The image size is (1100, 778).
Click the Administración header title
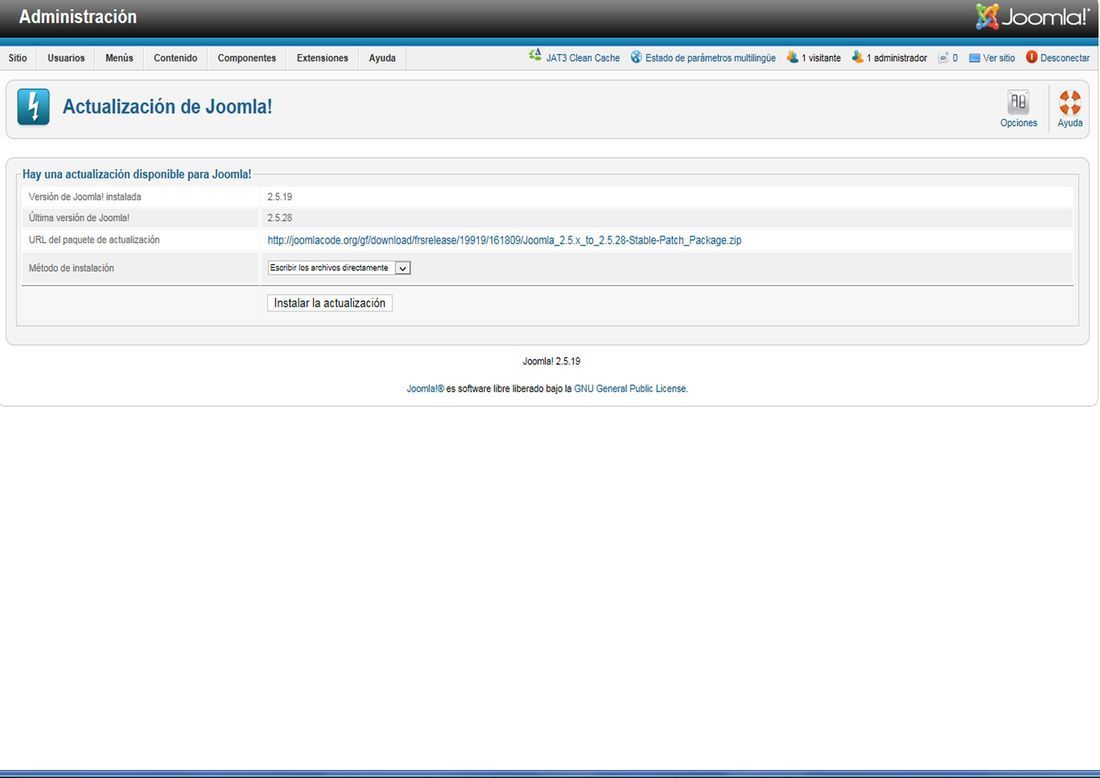pyautogui.click(x=78, y=17)
